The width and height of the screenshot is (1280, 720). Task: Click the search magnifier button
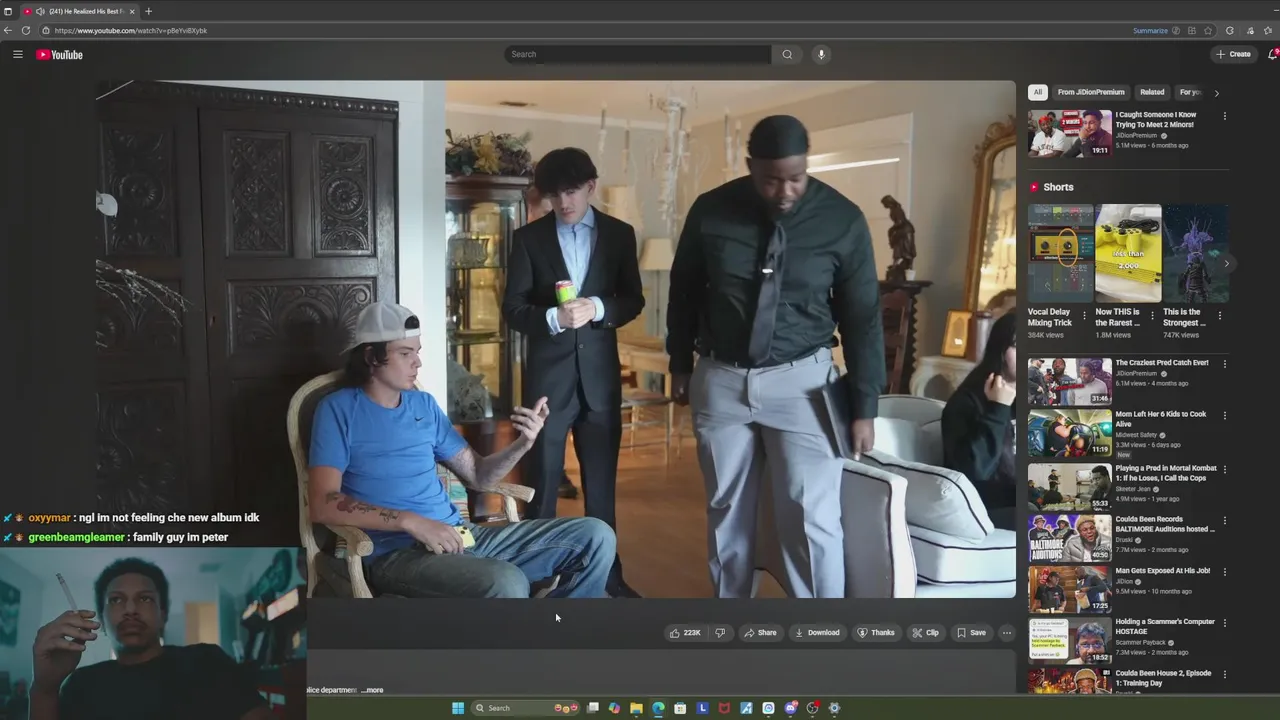pos(787,54)
